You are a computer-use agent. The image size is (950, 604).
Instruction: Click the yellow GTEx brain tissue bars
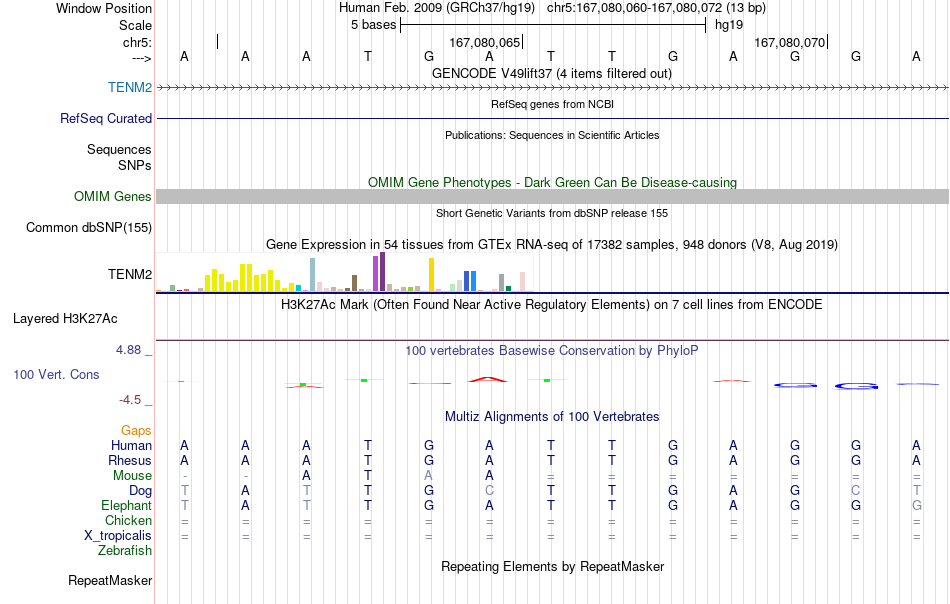[242, 277]
